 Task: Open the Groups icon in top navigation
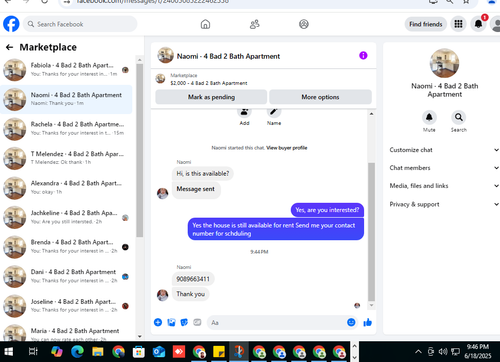(304, 24)
